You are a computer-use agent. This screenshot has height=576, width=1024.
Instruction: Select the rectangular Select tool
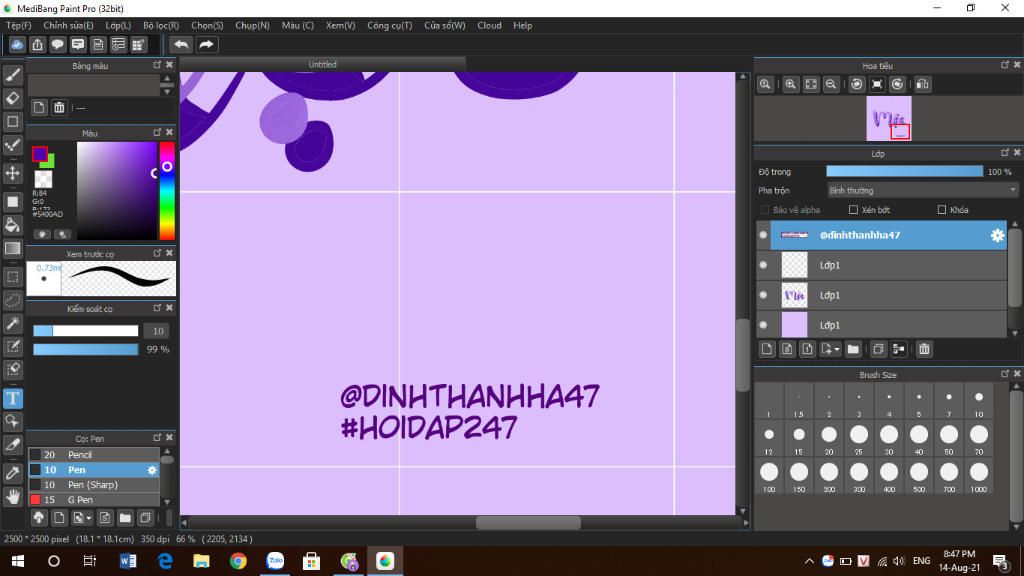12,277
